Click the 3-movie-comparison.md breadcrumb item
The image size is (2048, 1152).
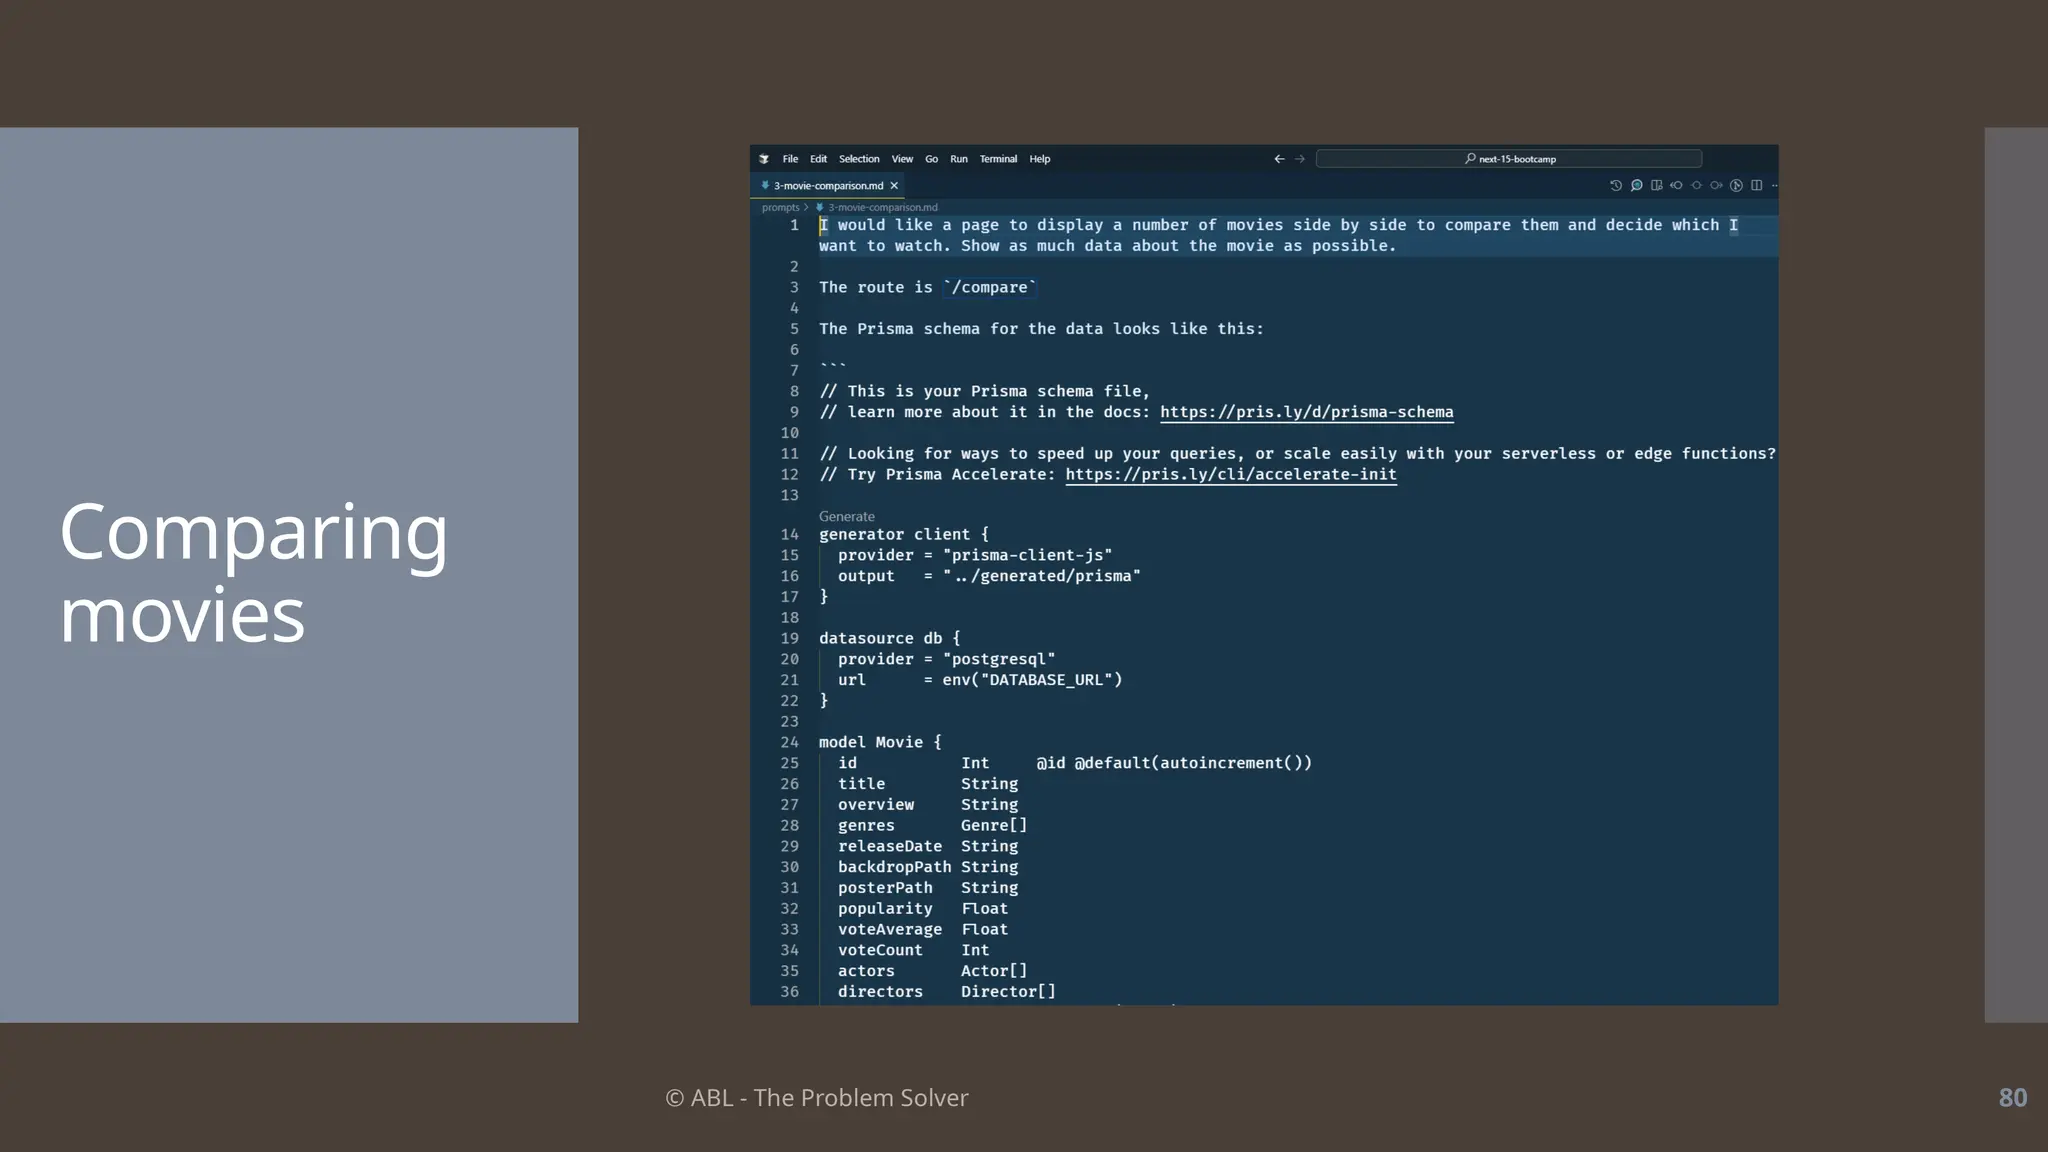point(882,208)
